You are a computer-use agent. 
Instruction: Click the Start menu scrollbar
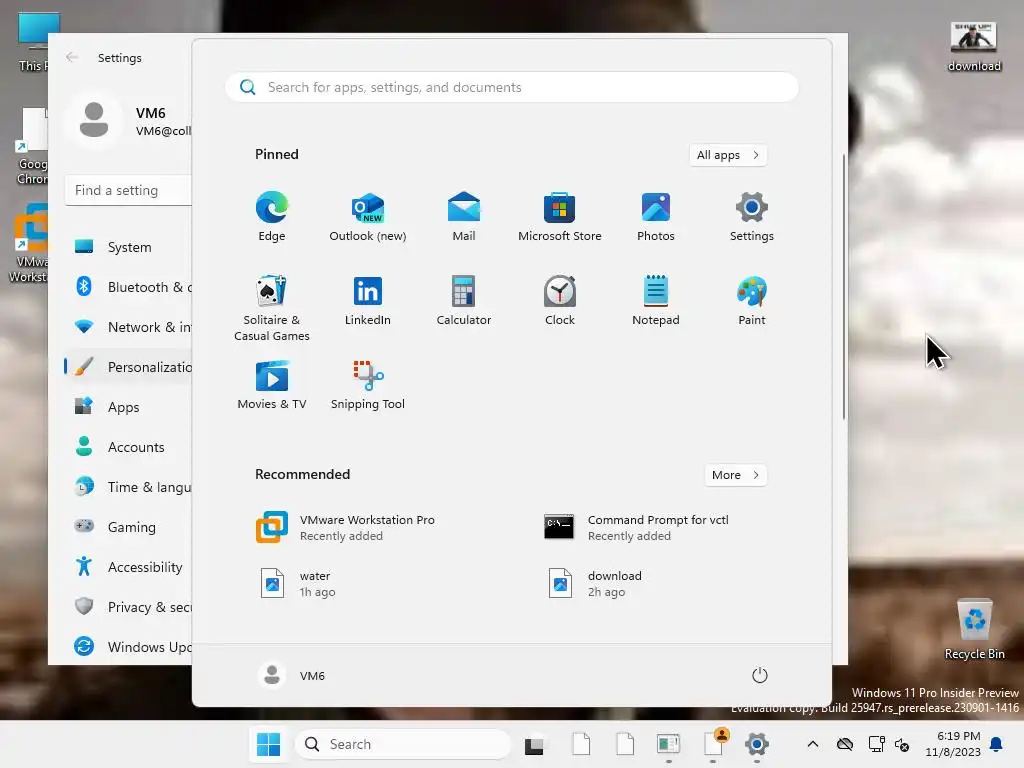(x=844, y=287)
